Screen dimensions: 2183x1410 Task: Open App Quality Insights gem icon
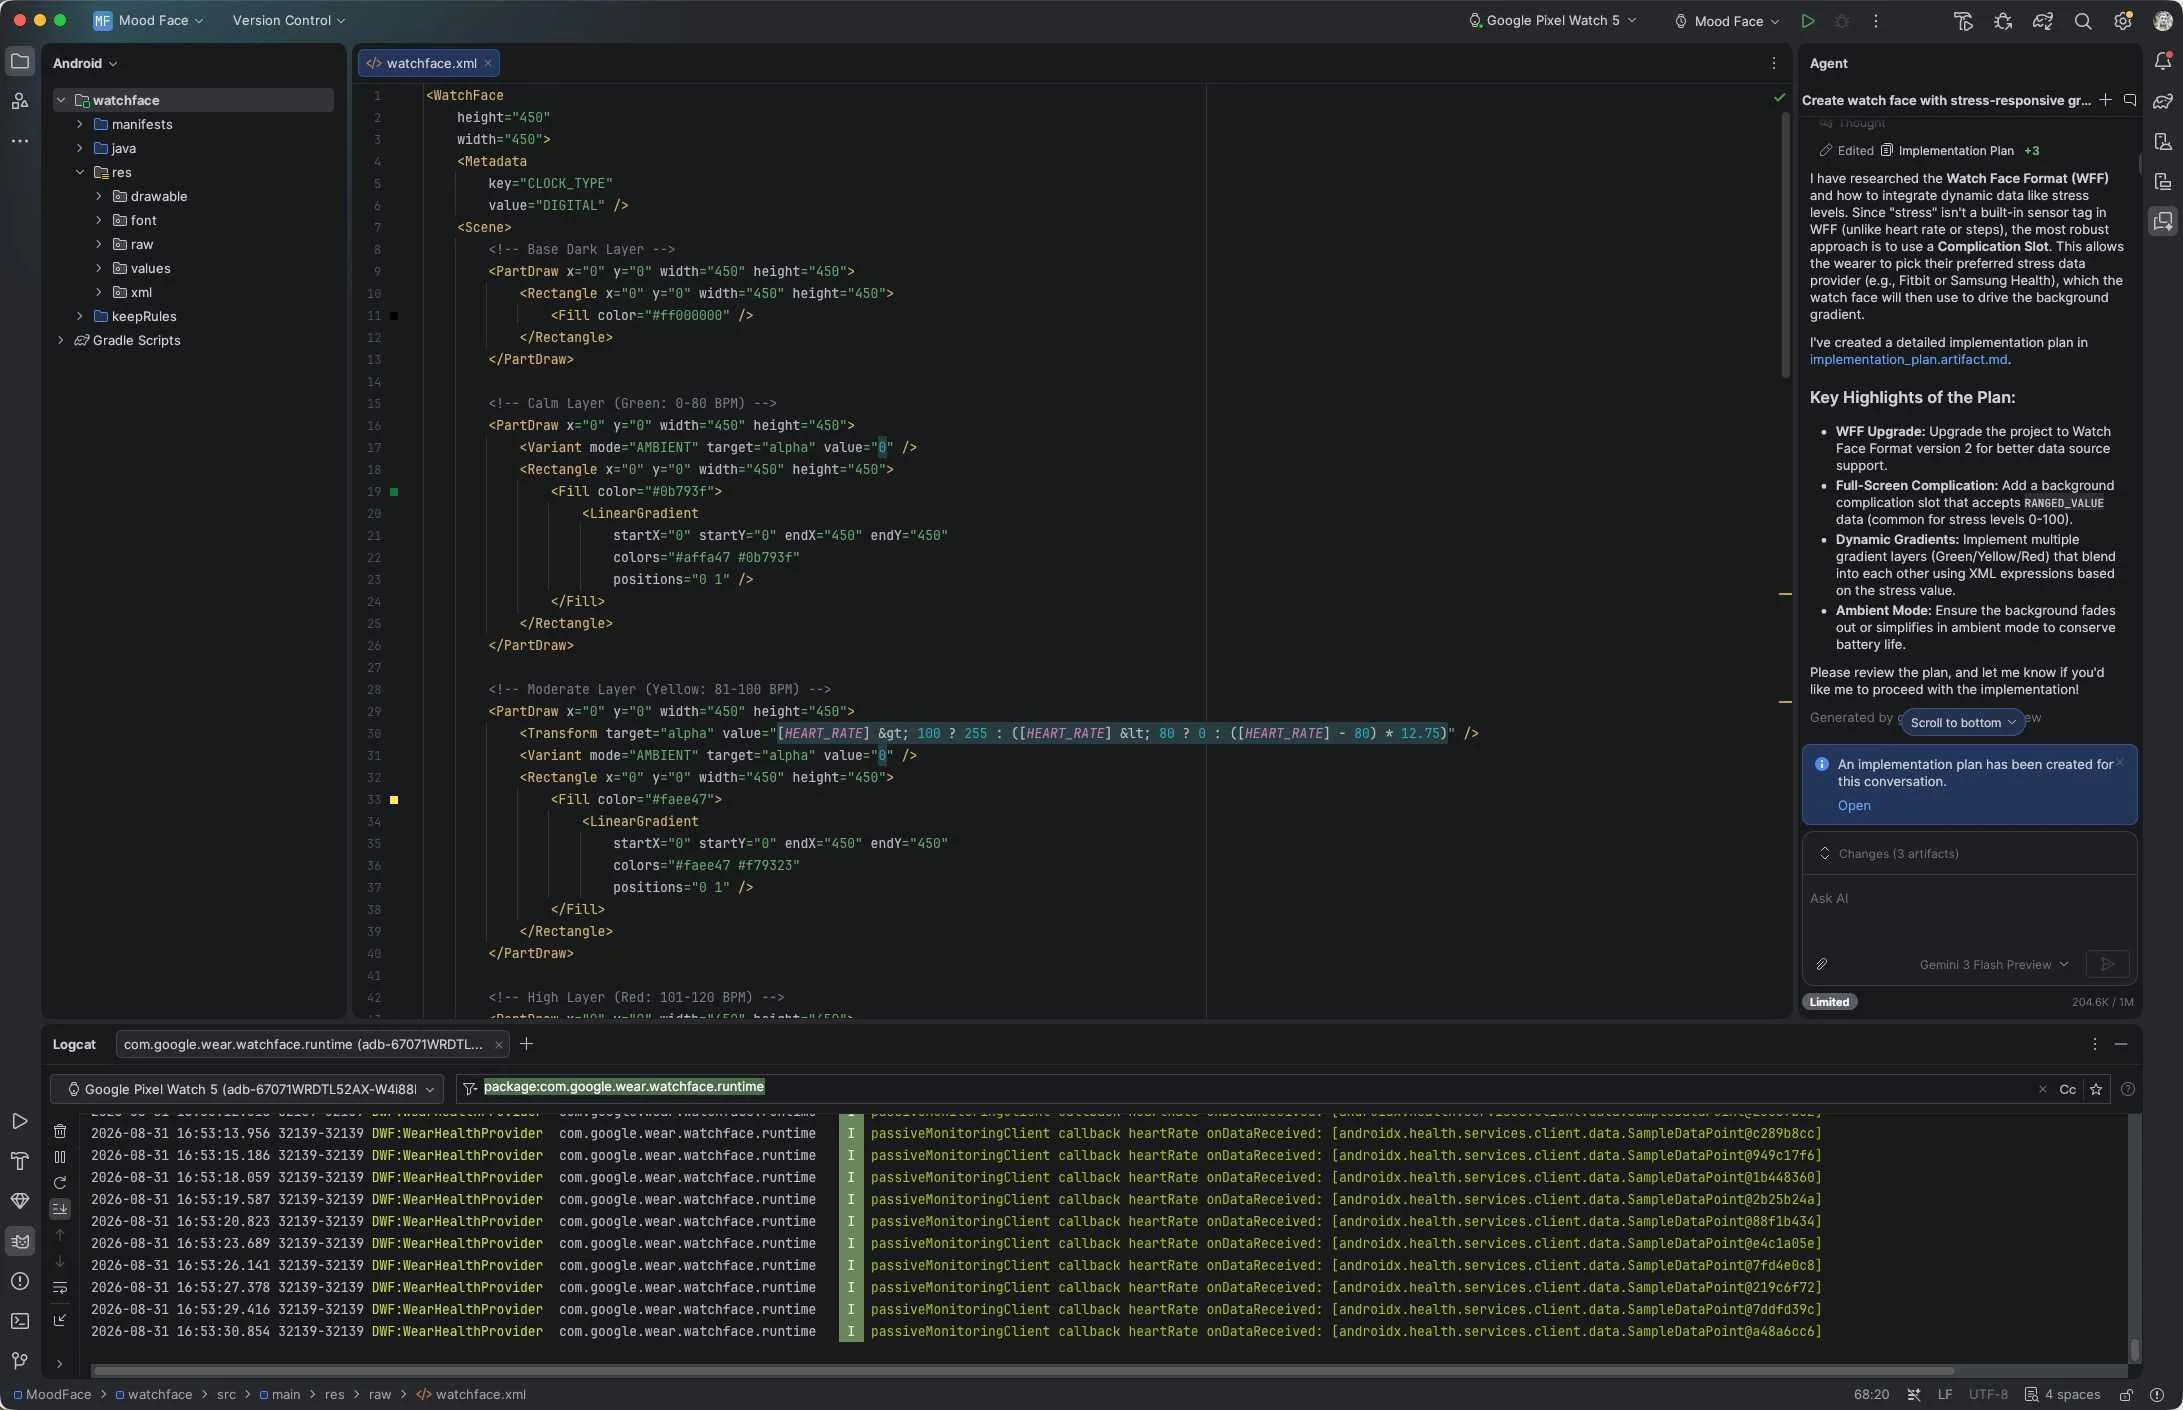(x=19, y=1201)
